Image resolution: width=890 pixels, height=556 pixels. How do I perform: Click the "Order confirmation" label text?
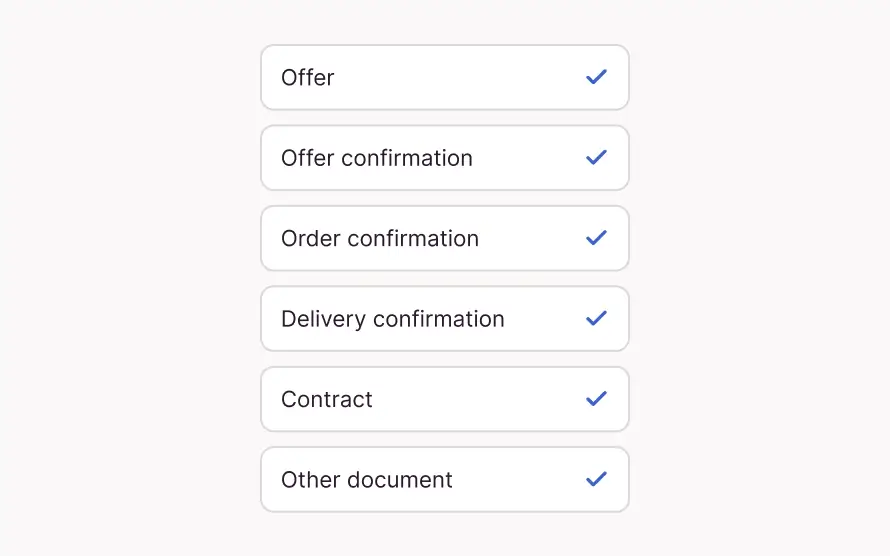click(x=380, y=238)
